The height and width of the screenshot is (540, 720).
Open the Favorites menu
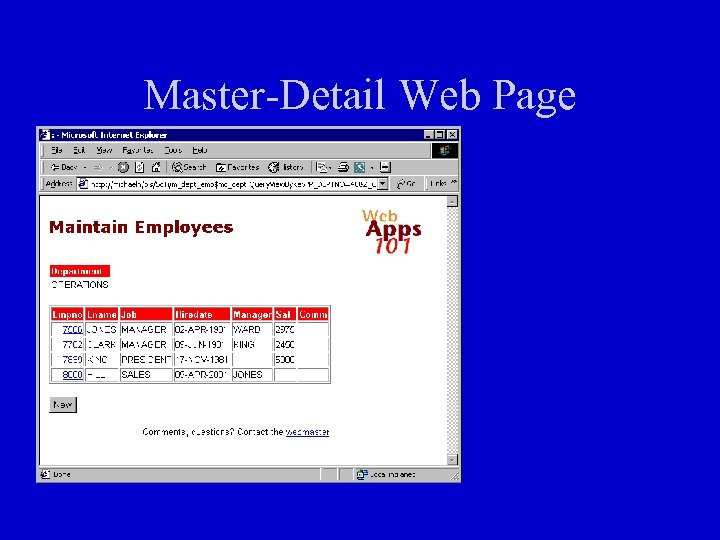(x=138, y=150)
